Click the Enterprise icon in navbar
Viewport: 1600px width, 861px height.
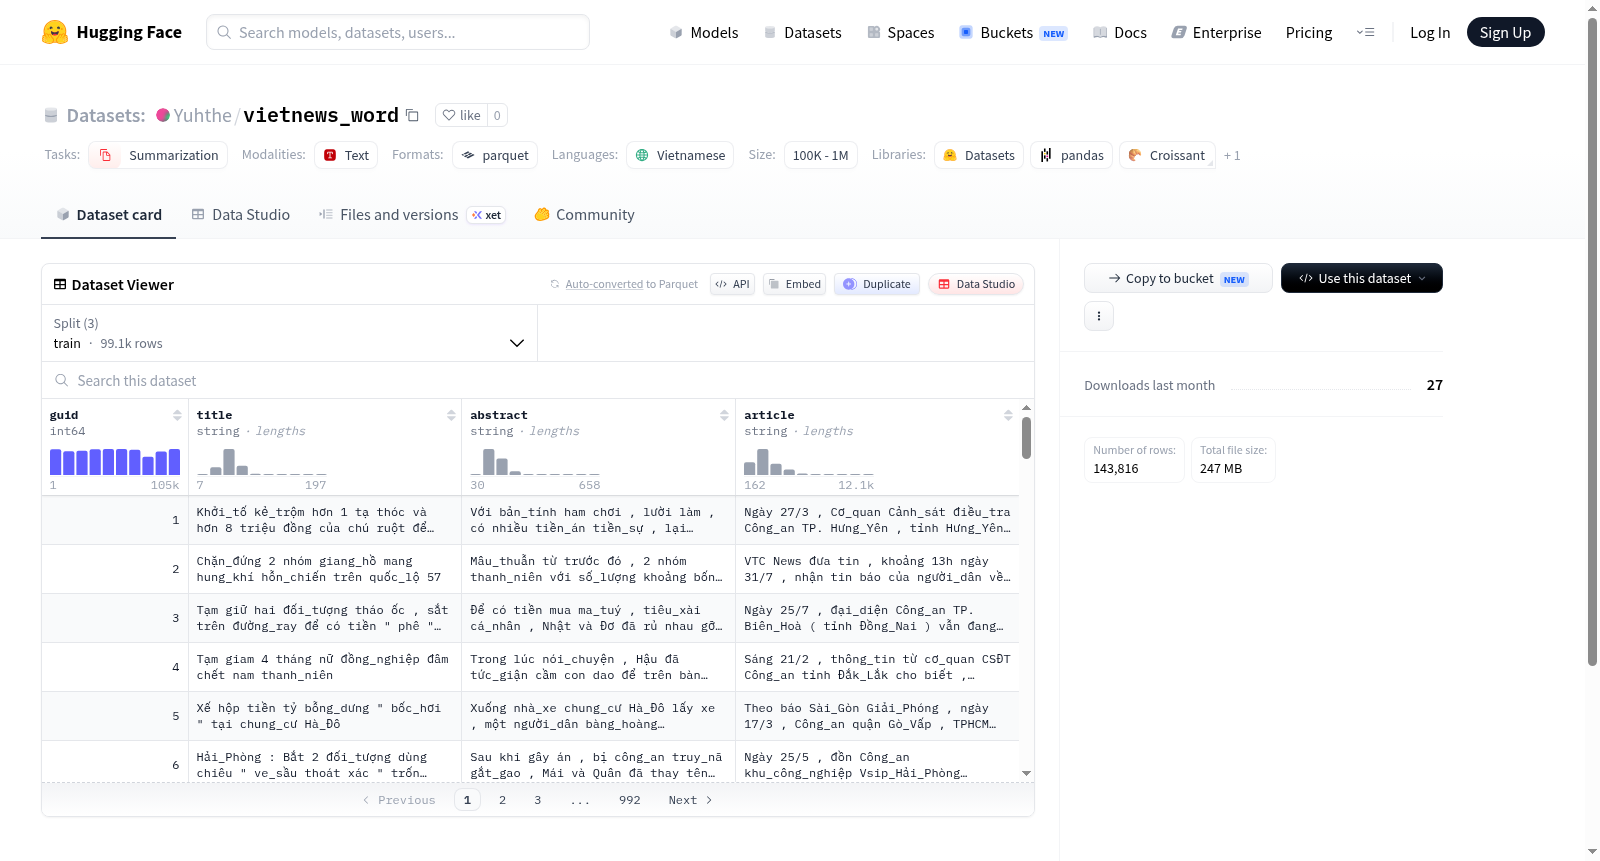tap(1179, 32)
